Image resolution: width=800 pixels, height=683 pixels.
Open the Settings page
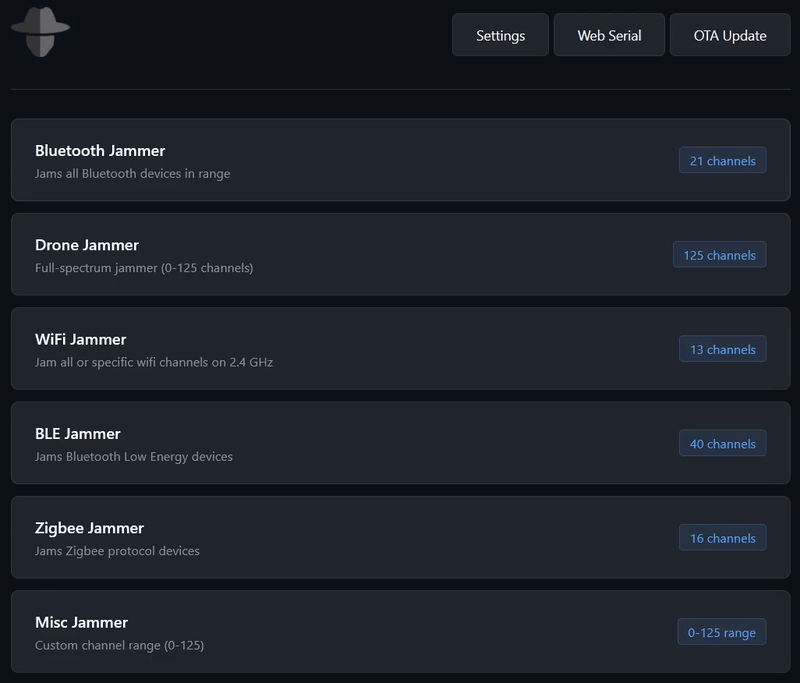pos(500,35)
